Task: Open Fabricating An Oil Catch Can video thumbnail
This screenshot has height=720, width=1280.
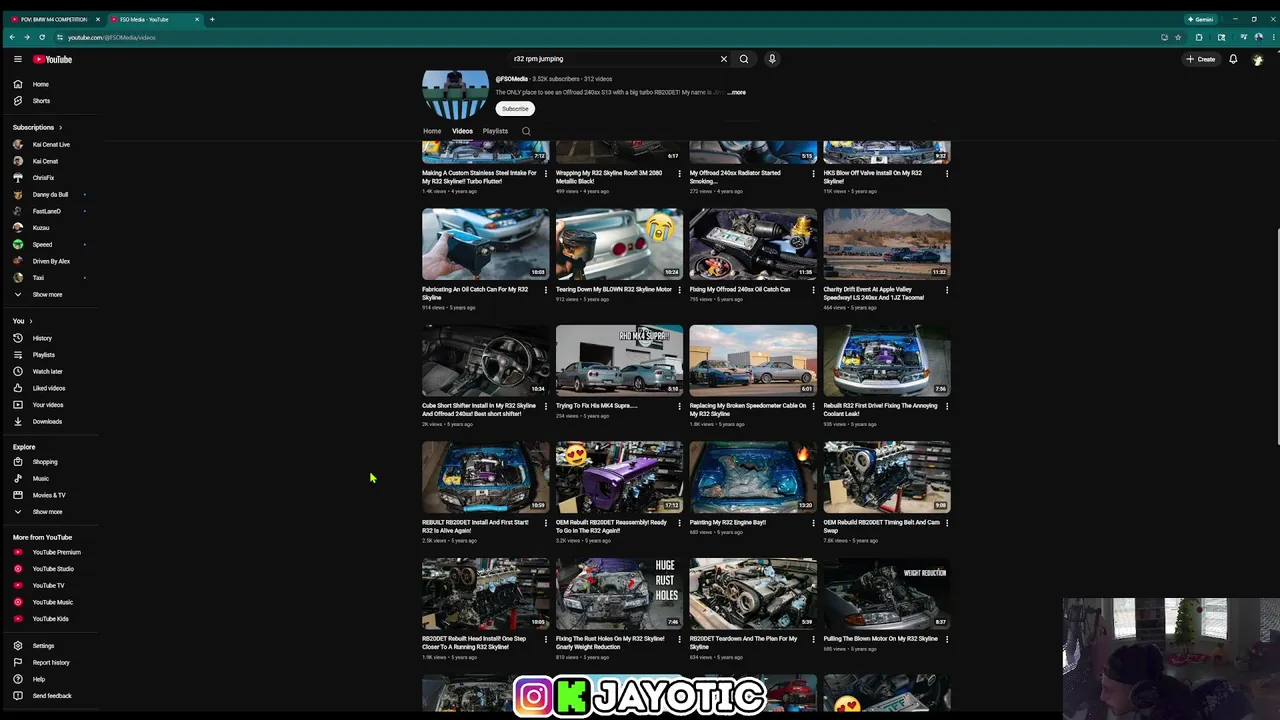Action: point(485,244)
